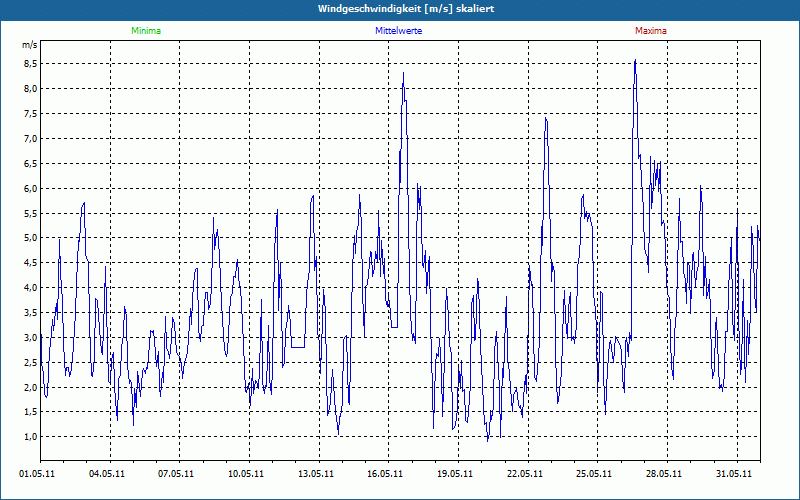Click the 3,0 y-axis value
800x500 pixels.
click(x=31, y=338)
